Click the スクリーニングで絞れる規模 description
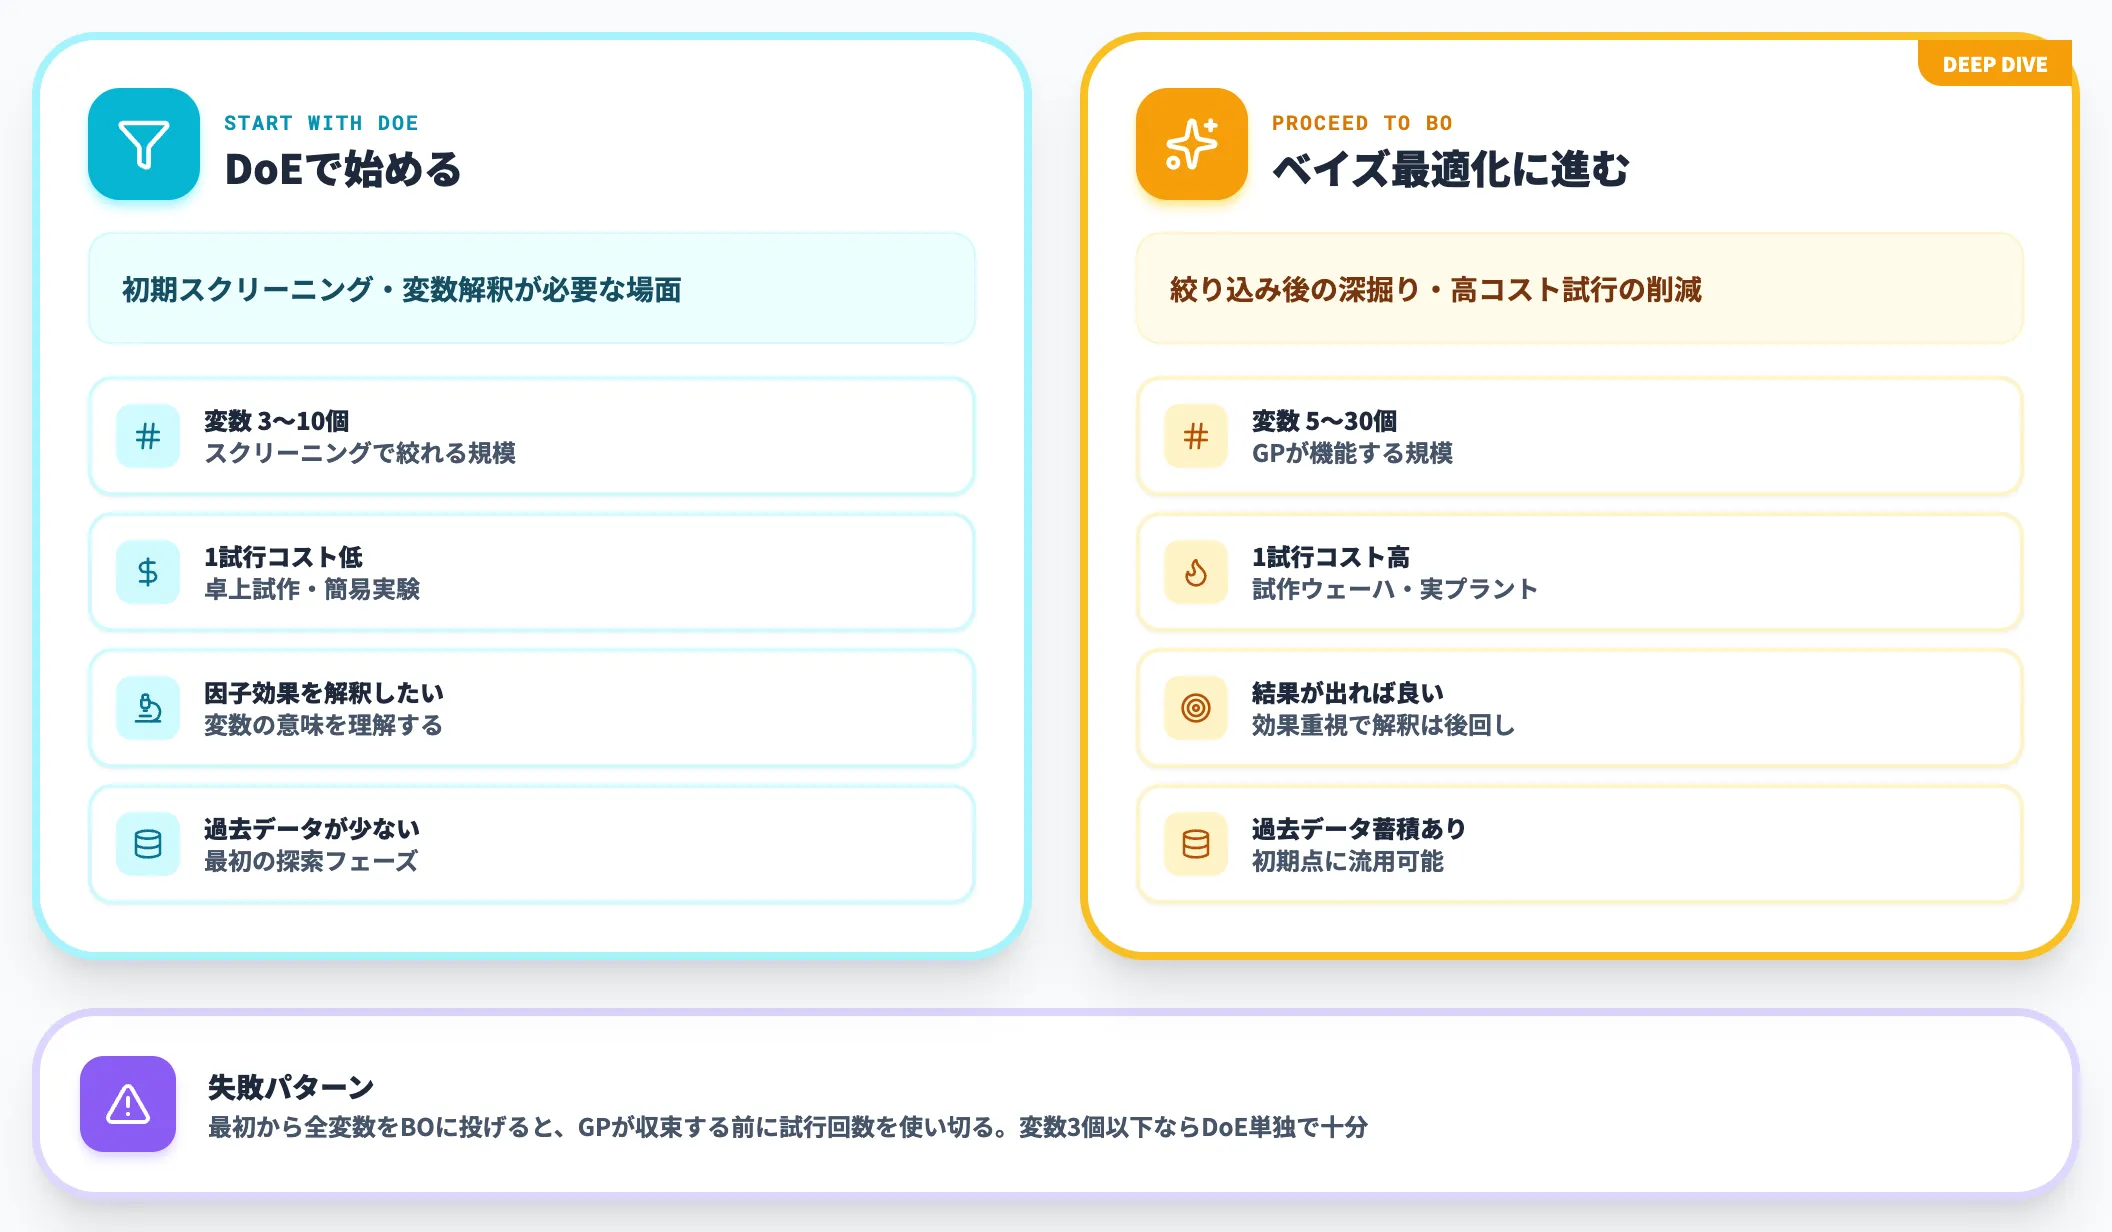Screen dimensions: 2112x1232 [360, 453]
